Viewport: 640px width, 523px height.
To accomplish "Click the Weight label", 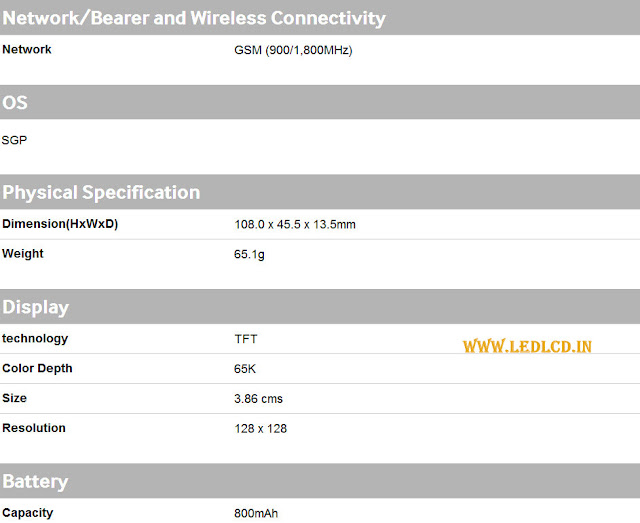I will click(x=23, y=254).
